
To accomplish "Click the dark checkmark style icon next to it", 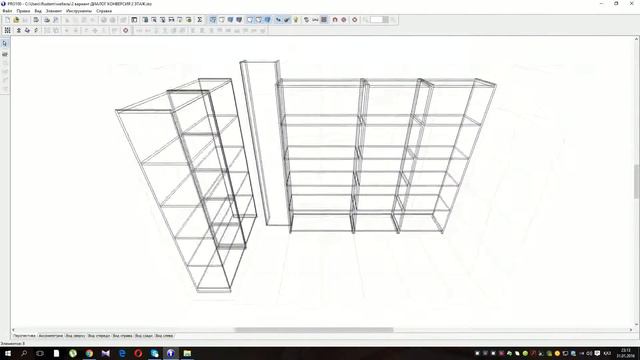I will coord(287,20).
